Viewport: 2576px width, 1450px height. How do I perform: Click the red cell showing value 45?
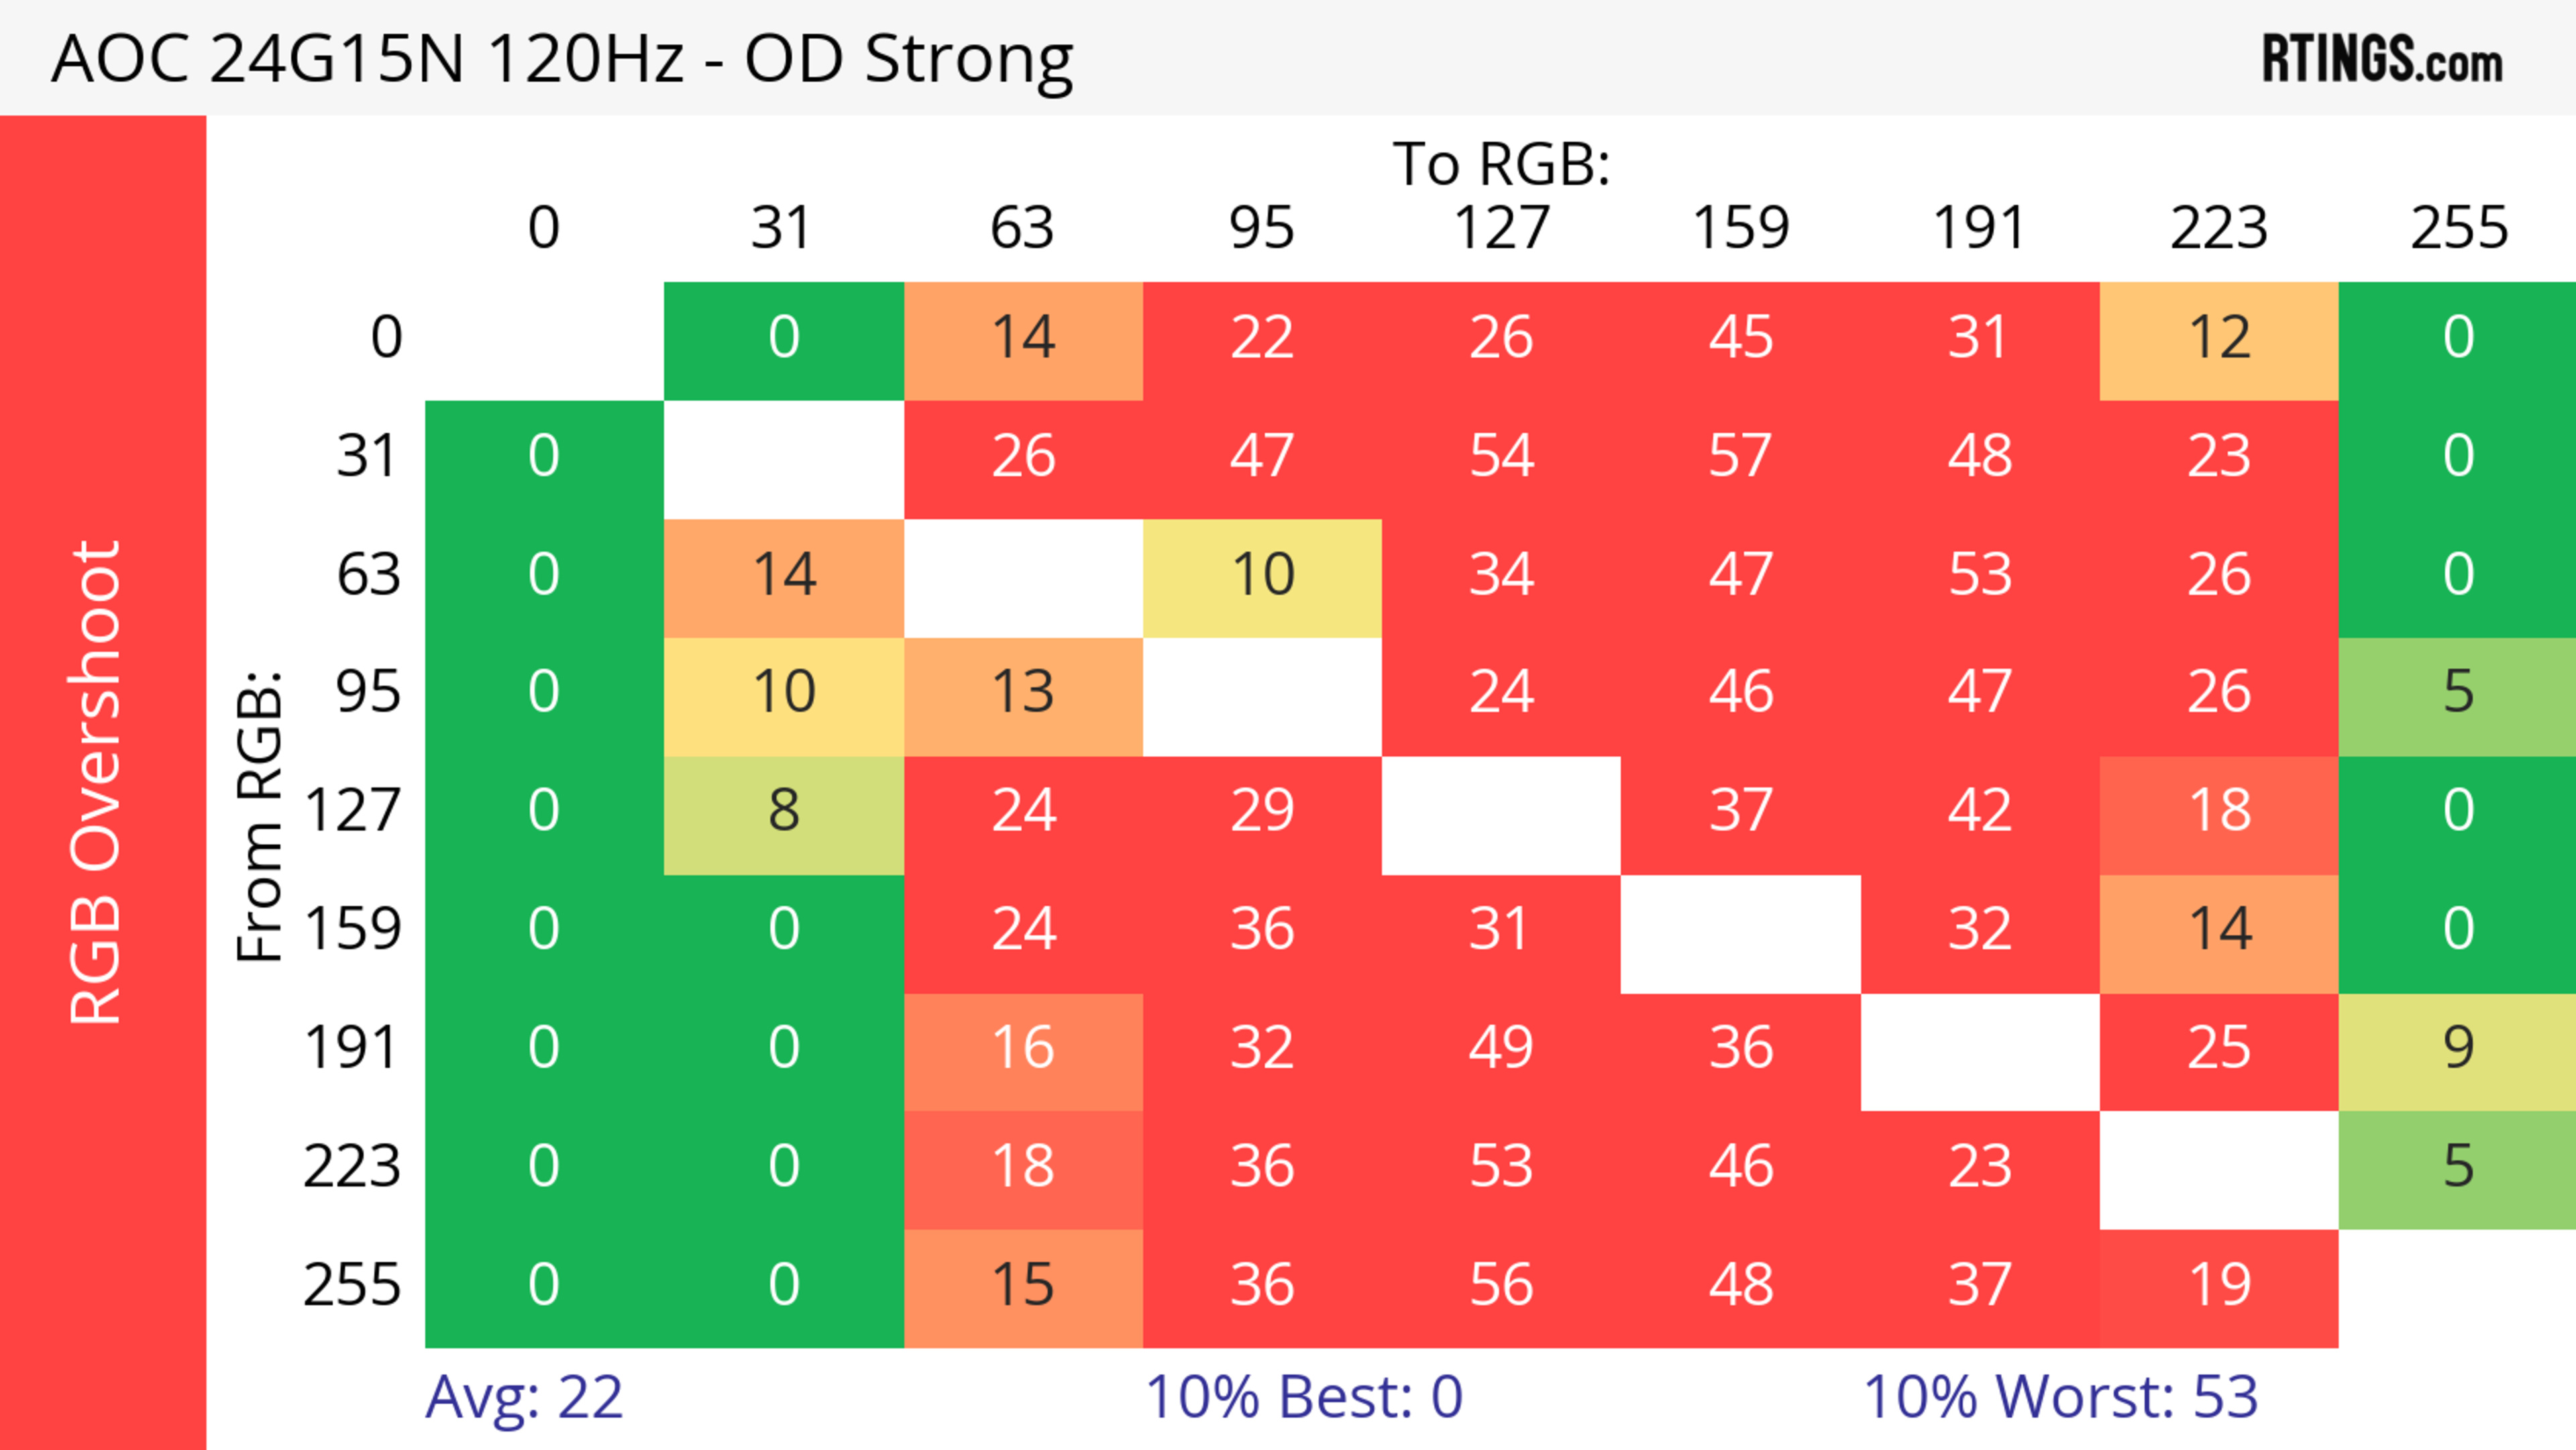point(1741,338)
